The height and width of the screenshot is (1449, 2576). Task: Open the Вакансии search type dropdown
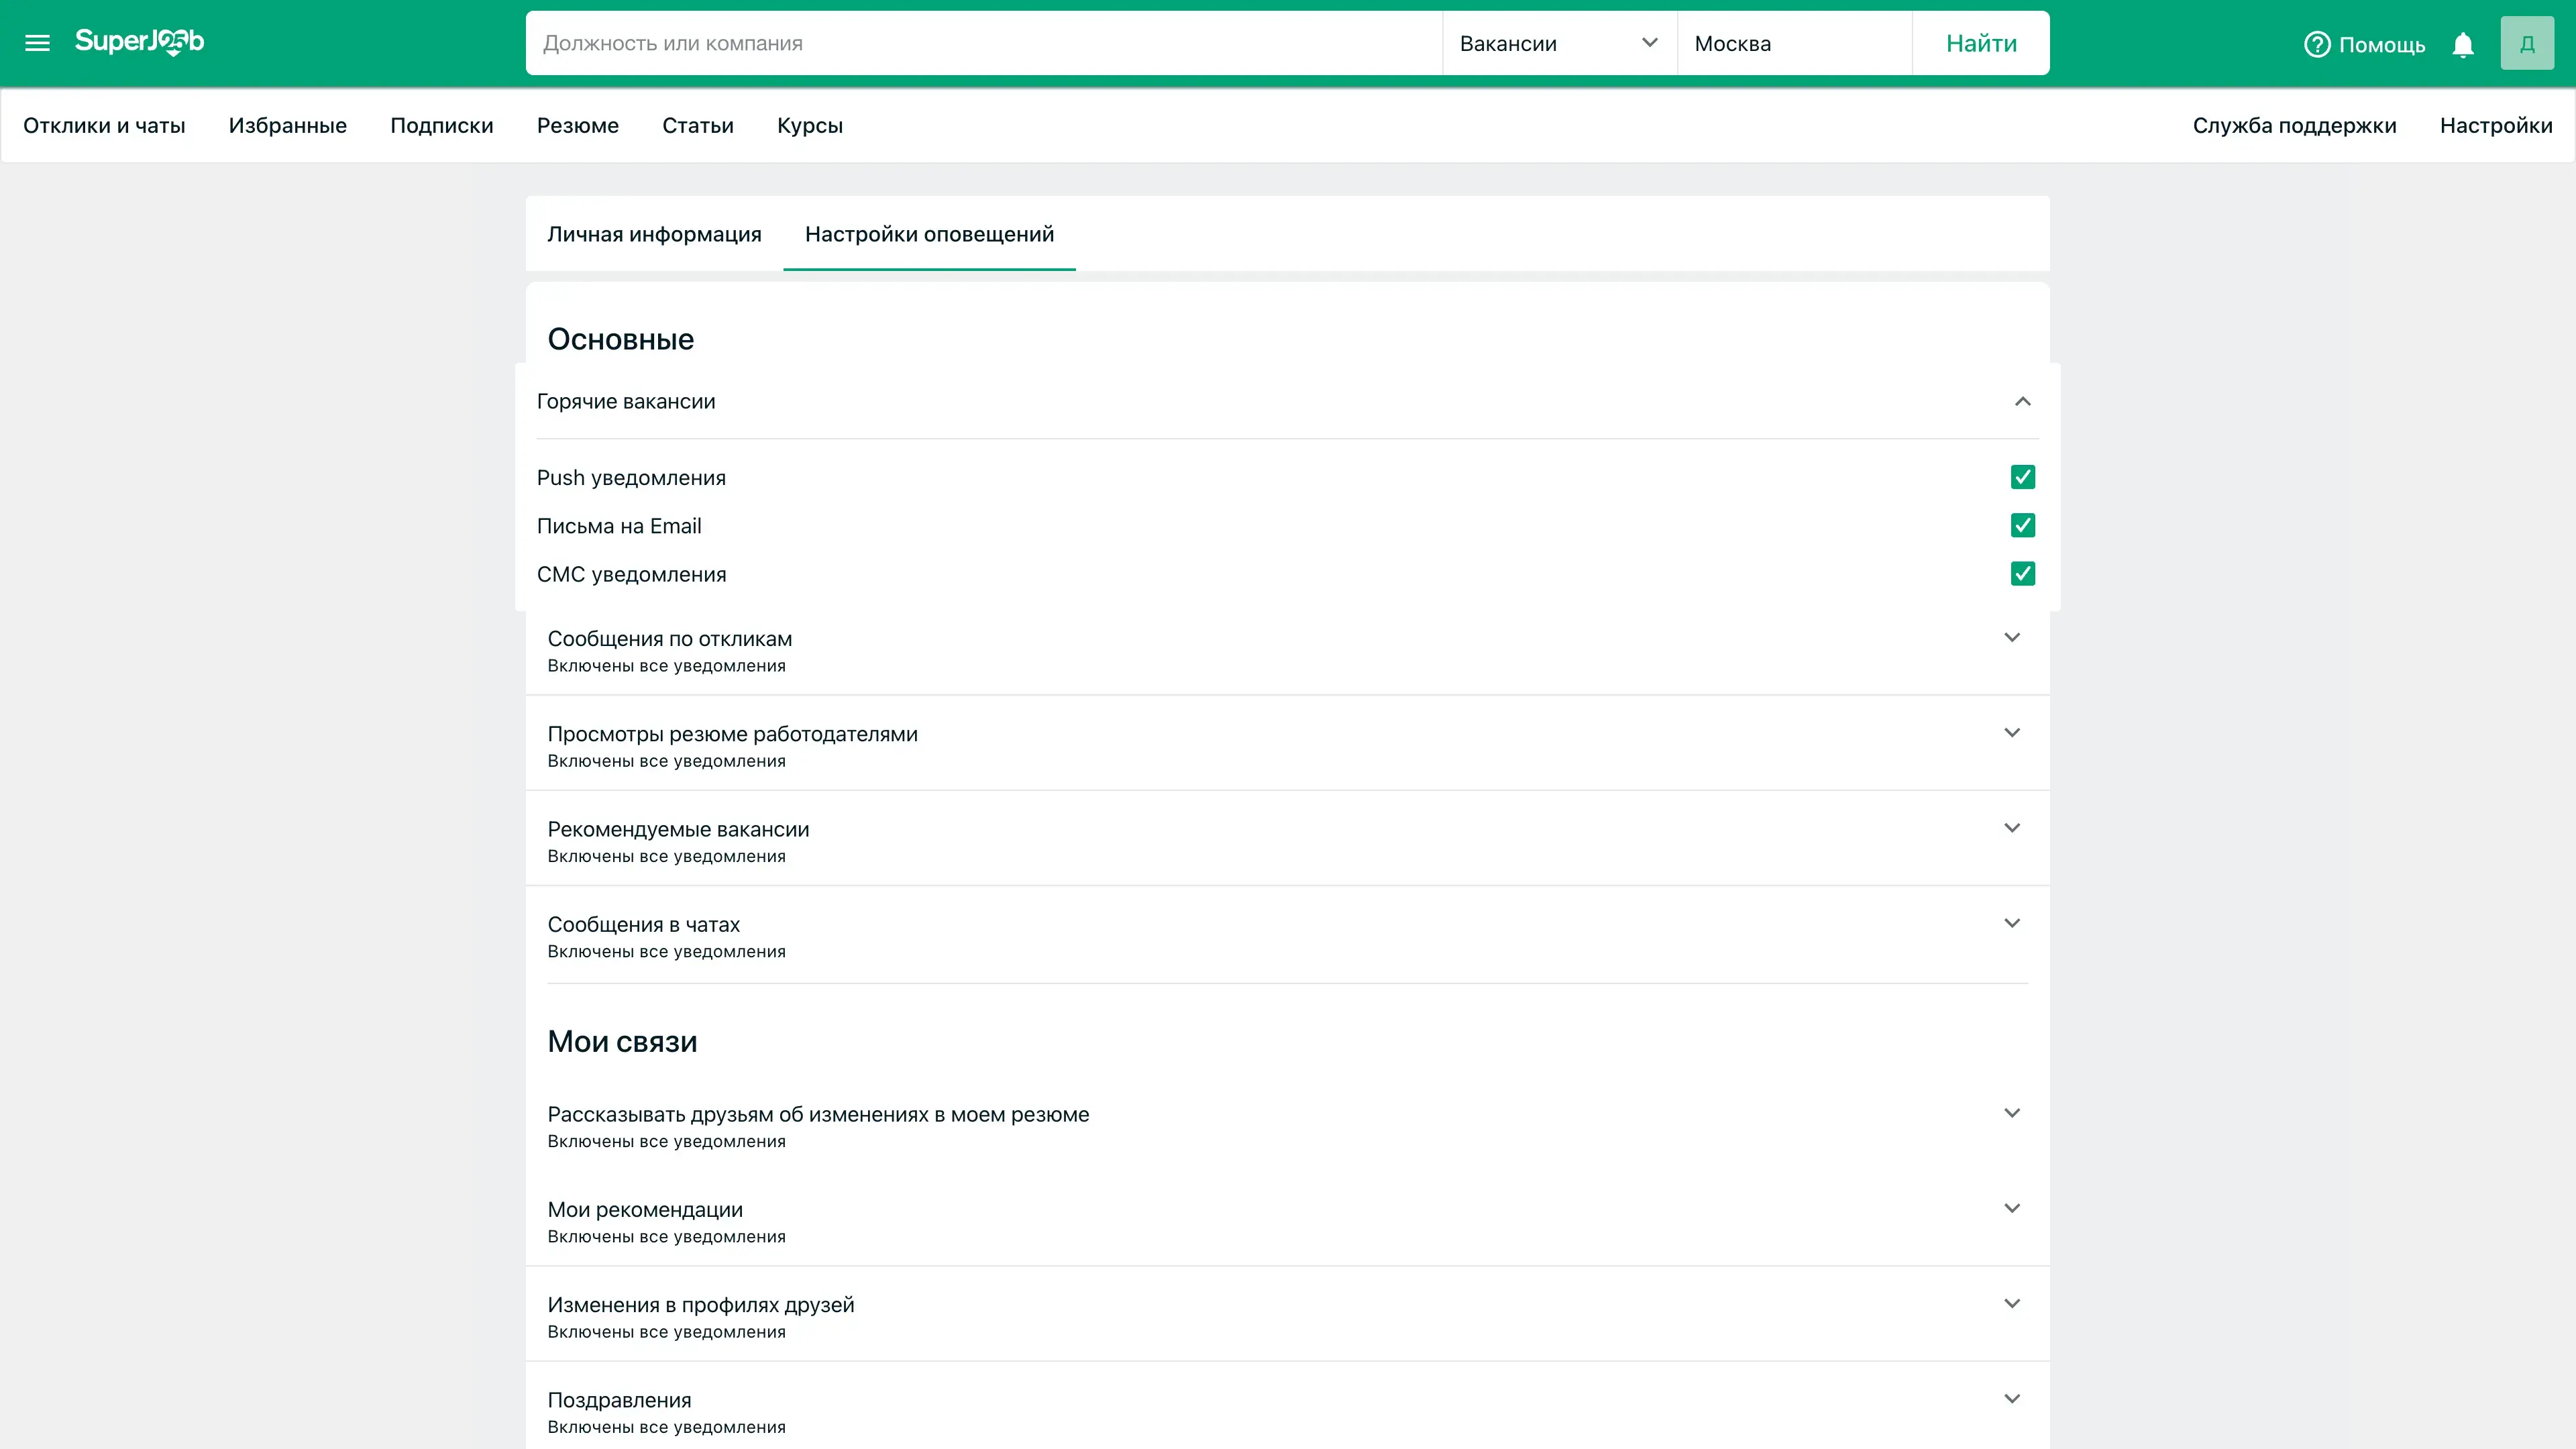pyautogui.click(x=1558, y=43)
